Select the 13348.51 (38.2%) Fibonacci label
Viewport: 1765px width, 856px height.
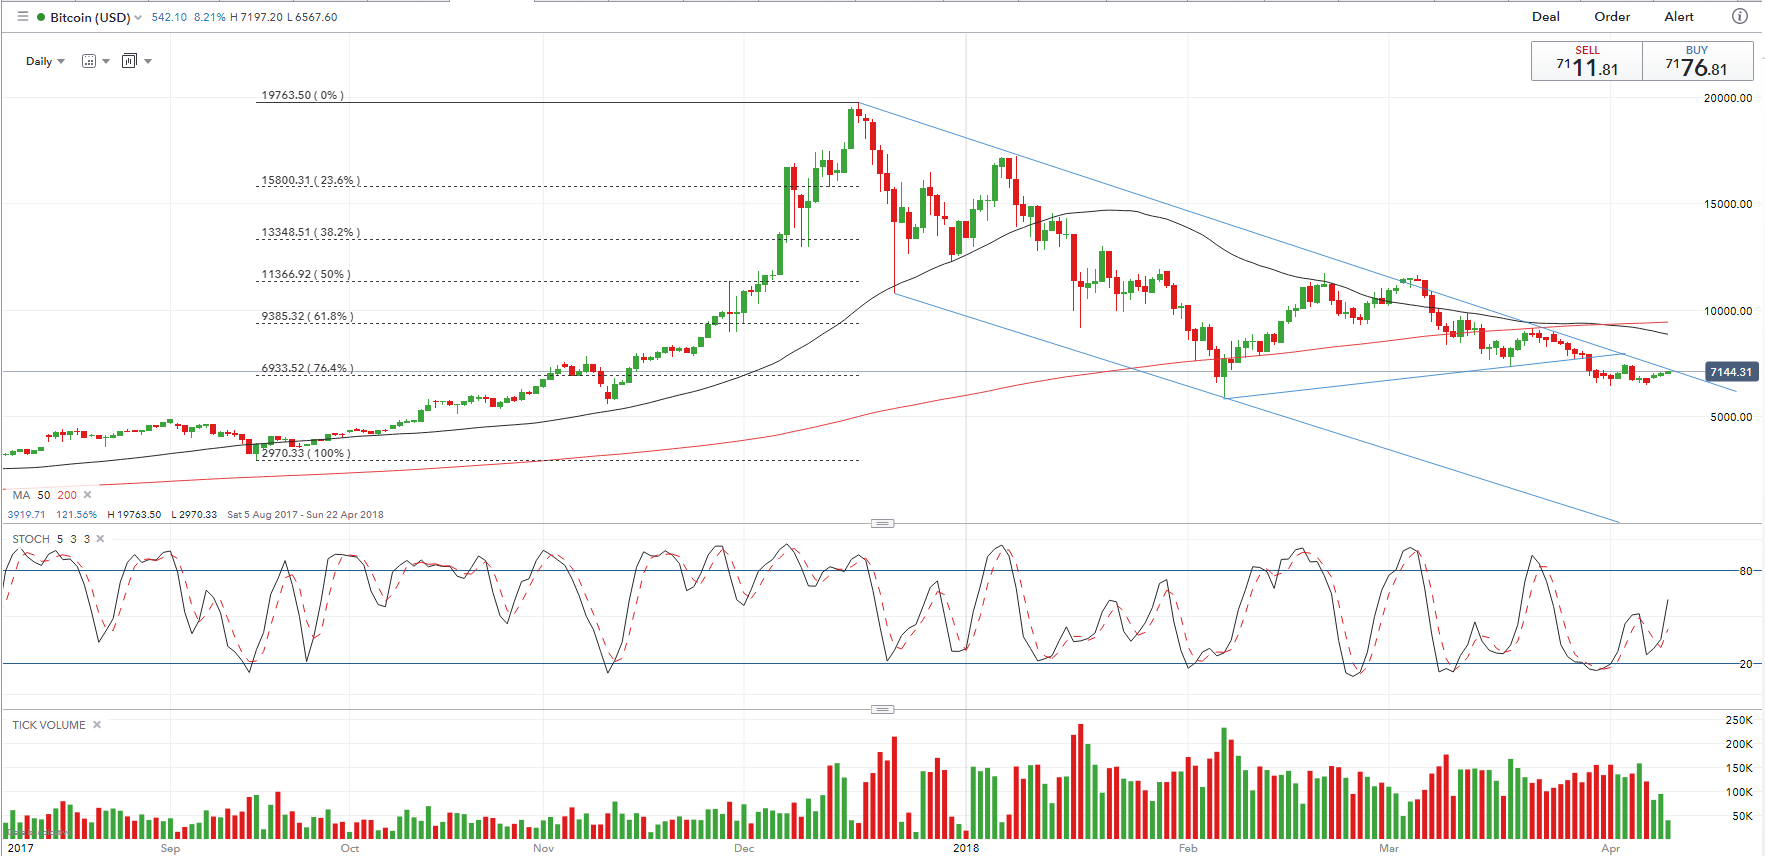point(311,232)
